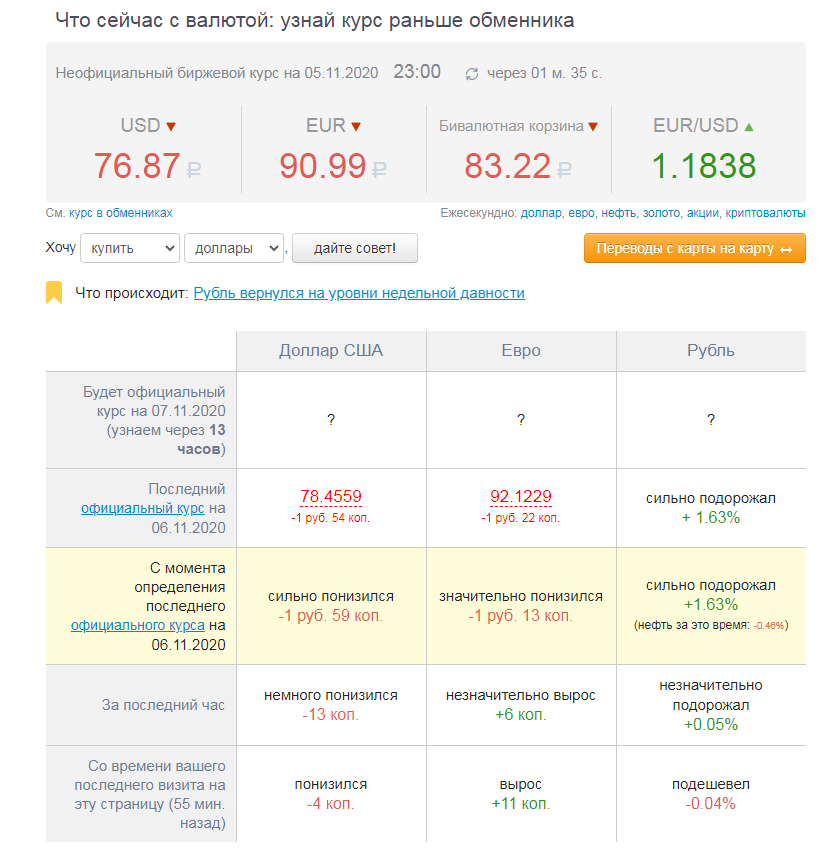
Task: Open the "золото" link
Action: (x=661, y=213)
